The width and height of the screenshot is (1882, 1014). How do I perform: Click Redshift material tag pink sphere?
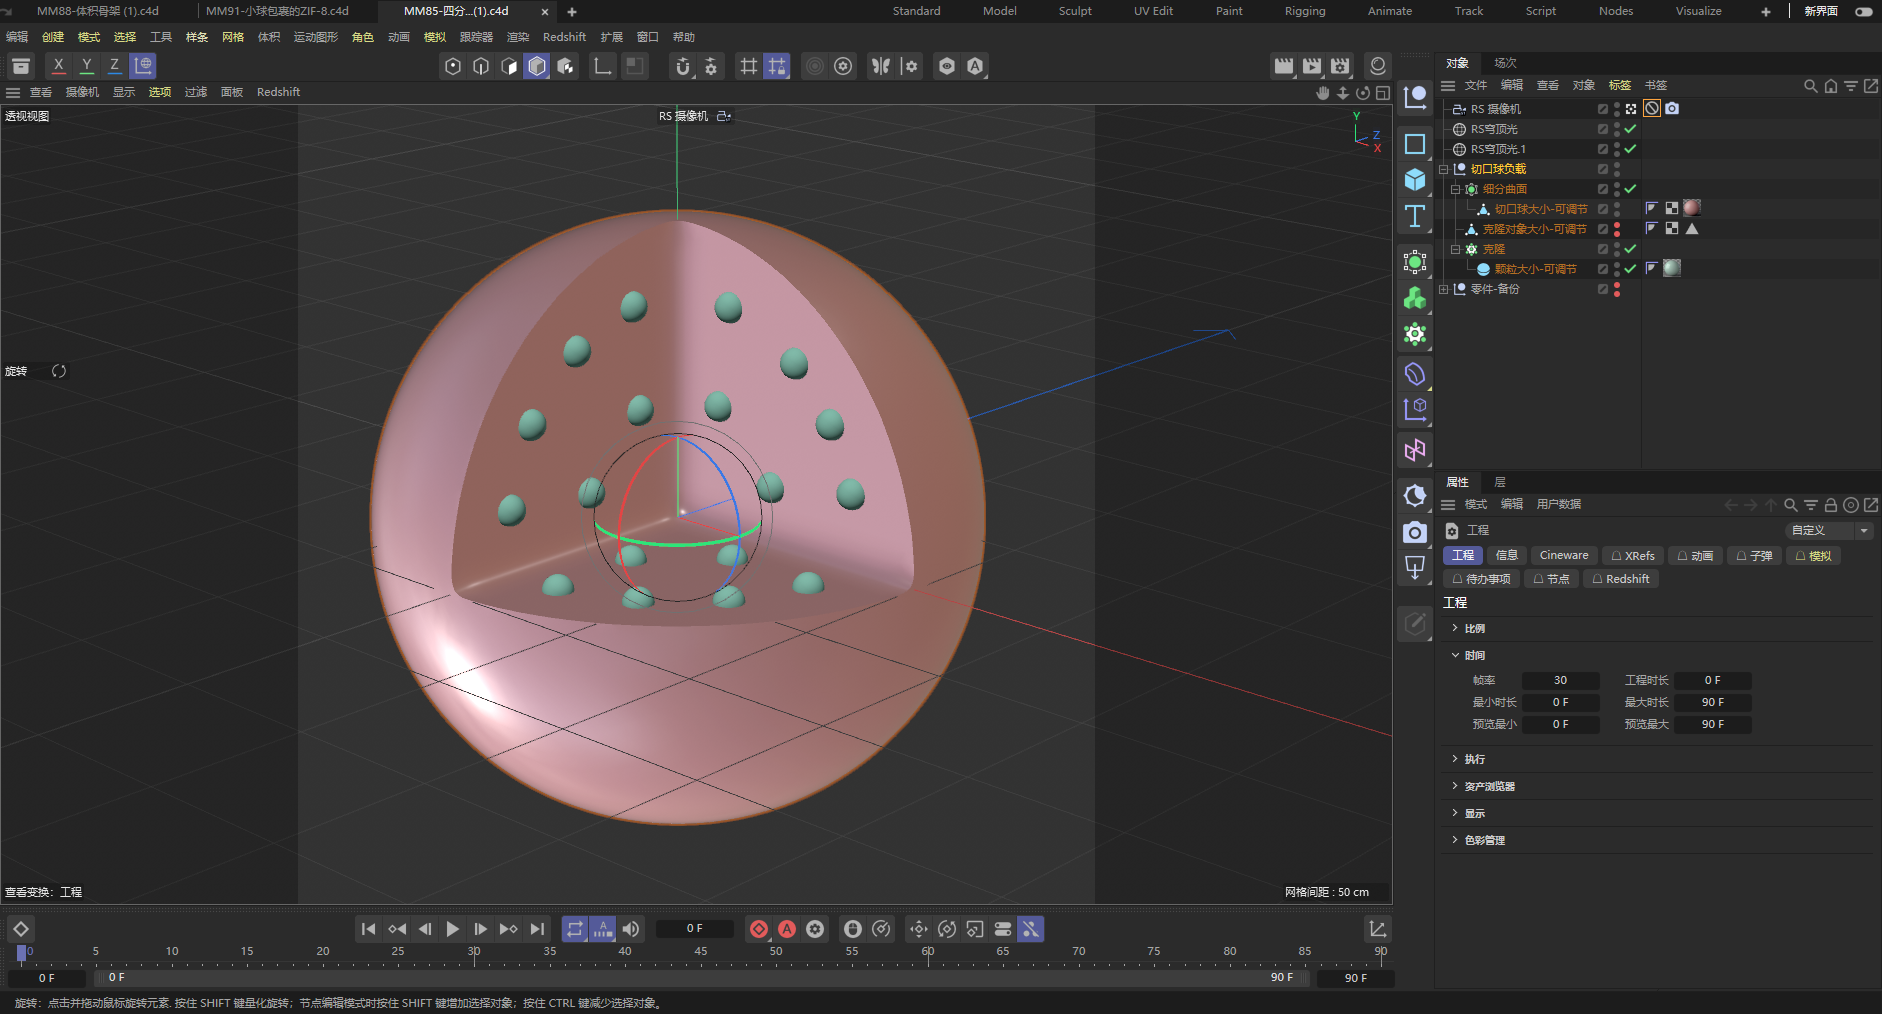[x=1691, y=208]
